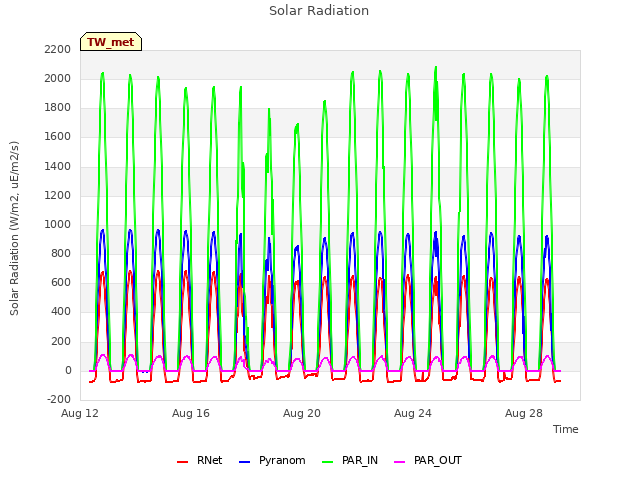Select the Aug 16 x-axis tick label
This screenshot has height=480, width=640.
[191, 413]
